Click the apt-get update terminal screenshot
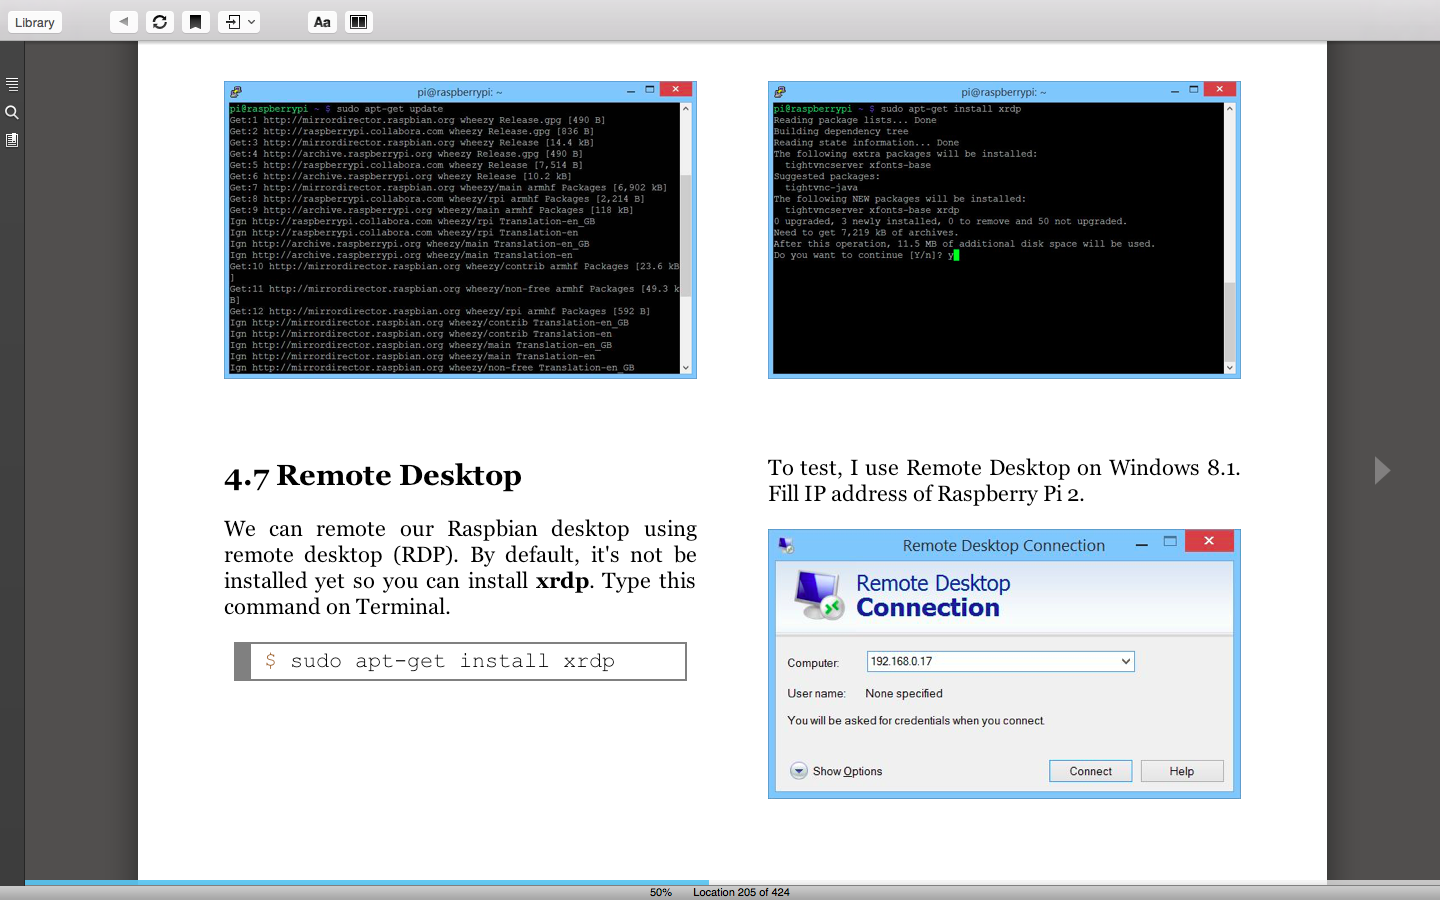 460,230
